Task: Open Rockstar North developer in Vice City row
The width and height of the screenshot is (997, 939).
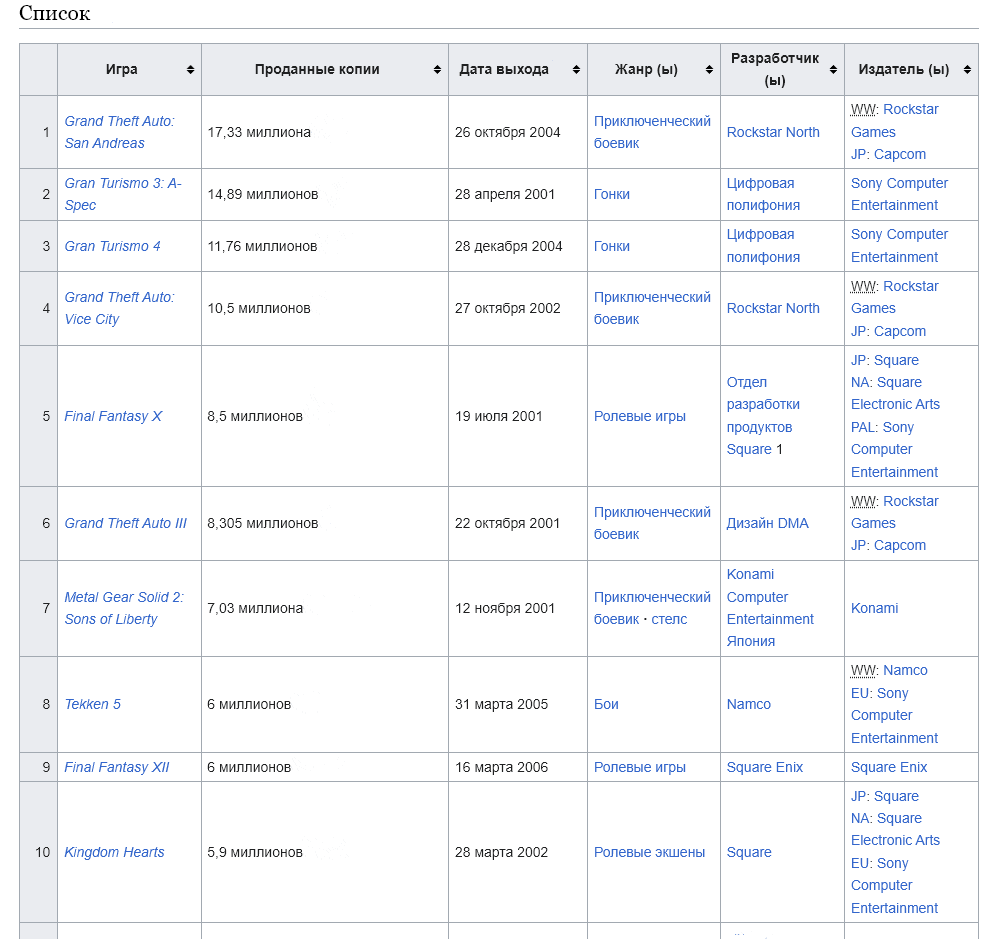Action: click(x=773, y=308)
